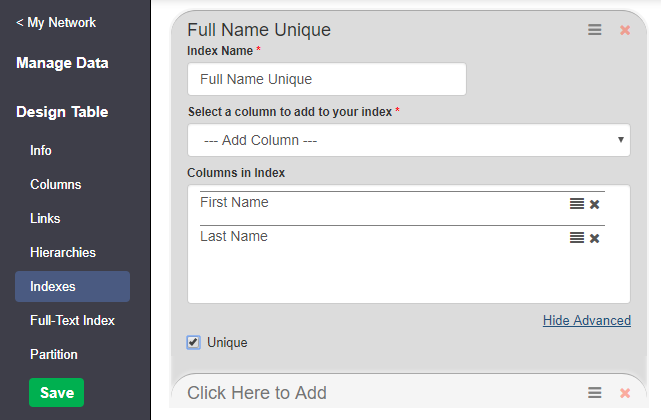Click the Index Name text field
661x420 pixels.
tap(326, 79)
